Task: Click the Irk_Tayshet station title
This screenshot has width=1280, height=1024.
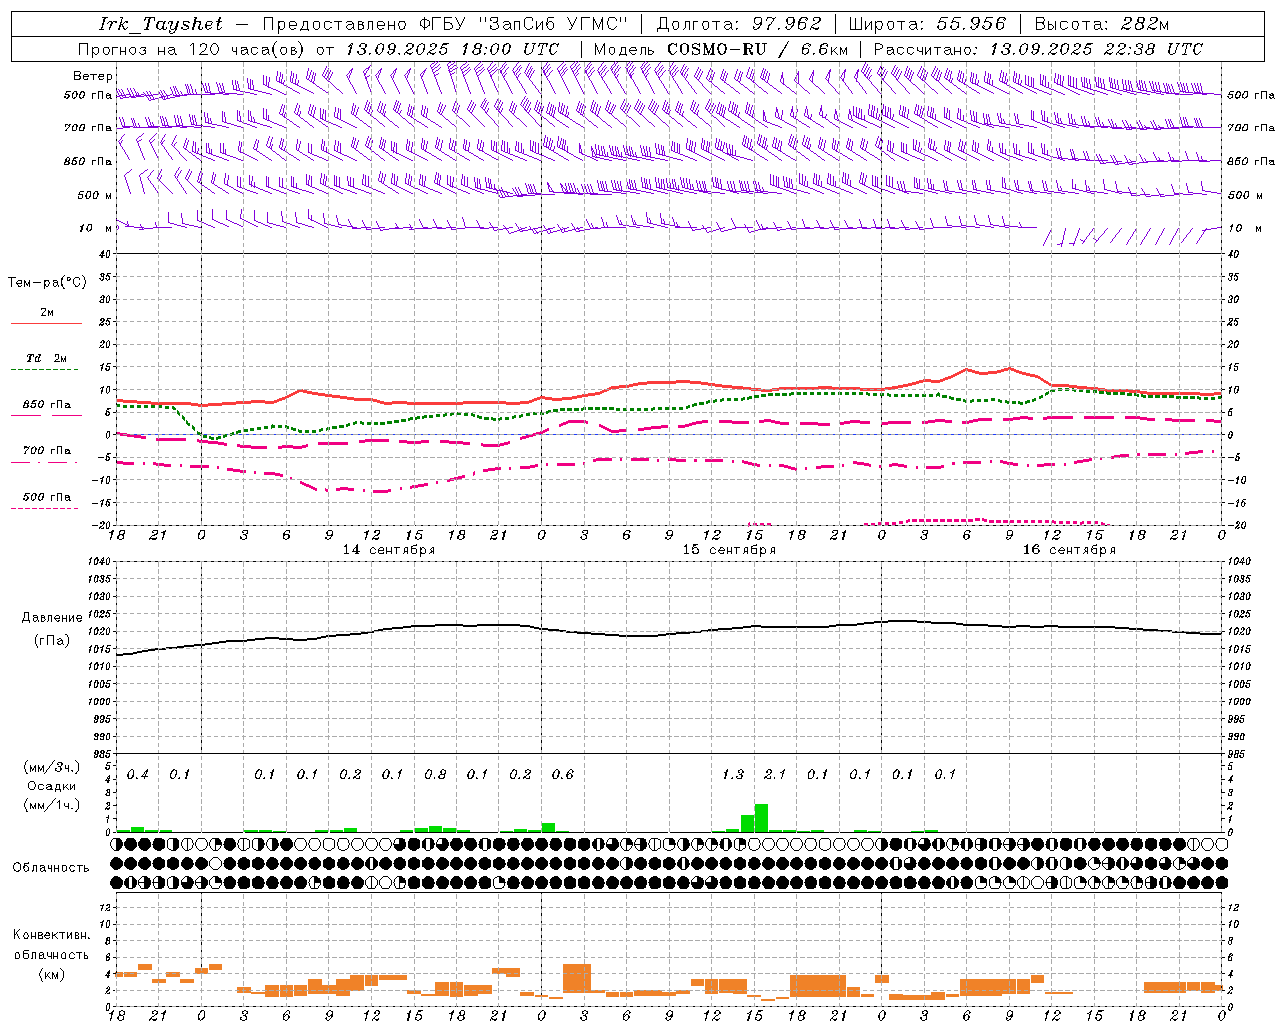Action: pyautogui.click(x=161, y=25)
